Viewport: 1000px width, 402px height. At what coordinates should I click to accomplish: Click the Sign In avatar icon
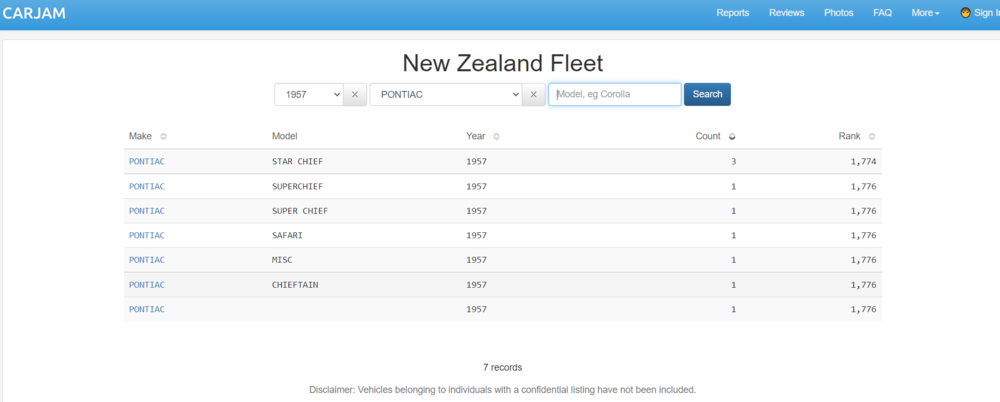tap(966, 13)
